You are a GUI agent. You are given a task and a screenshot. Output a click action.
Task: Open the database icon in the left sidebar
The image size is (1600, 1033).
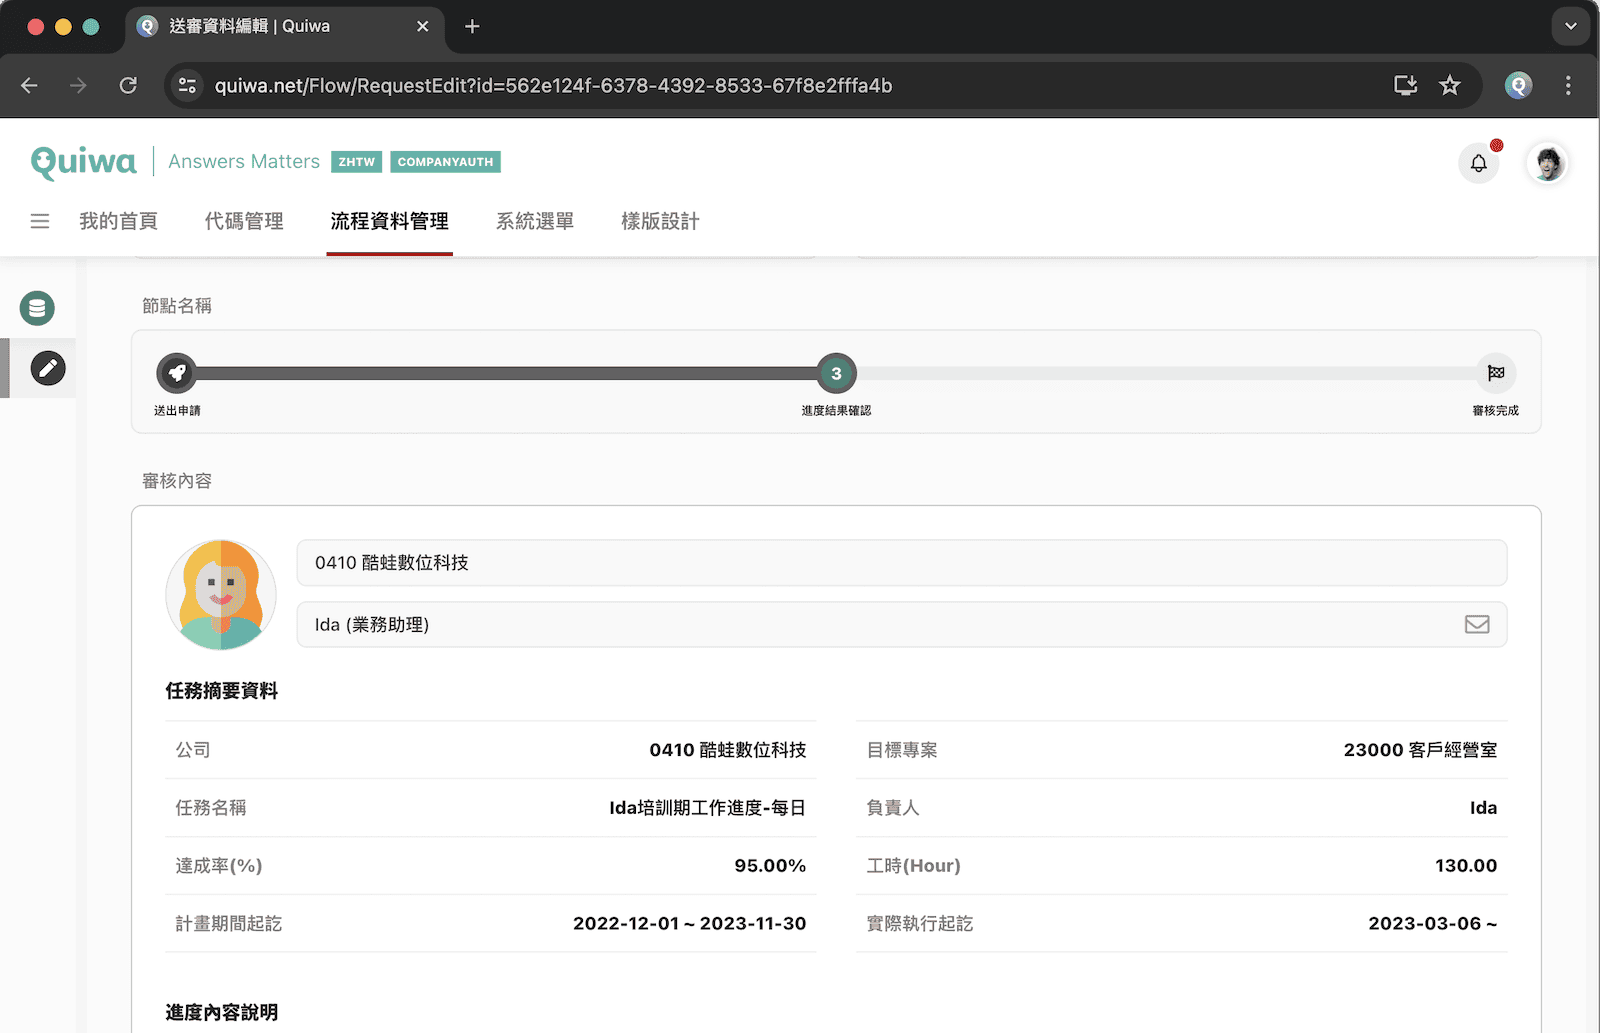(x=37, y=308)
